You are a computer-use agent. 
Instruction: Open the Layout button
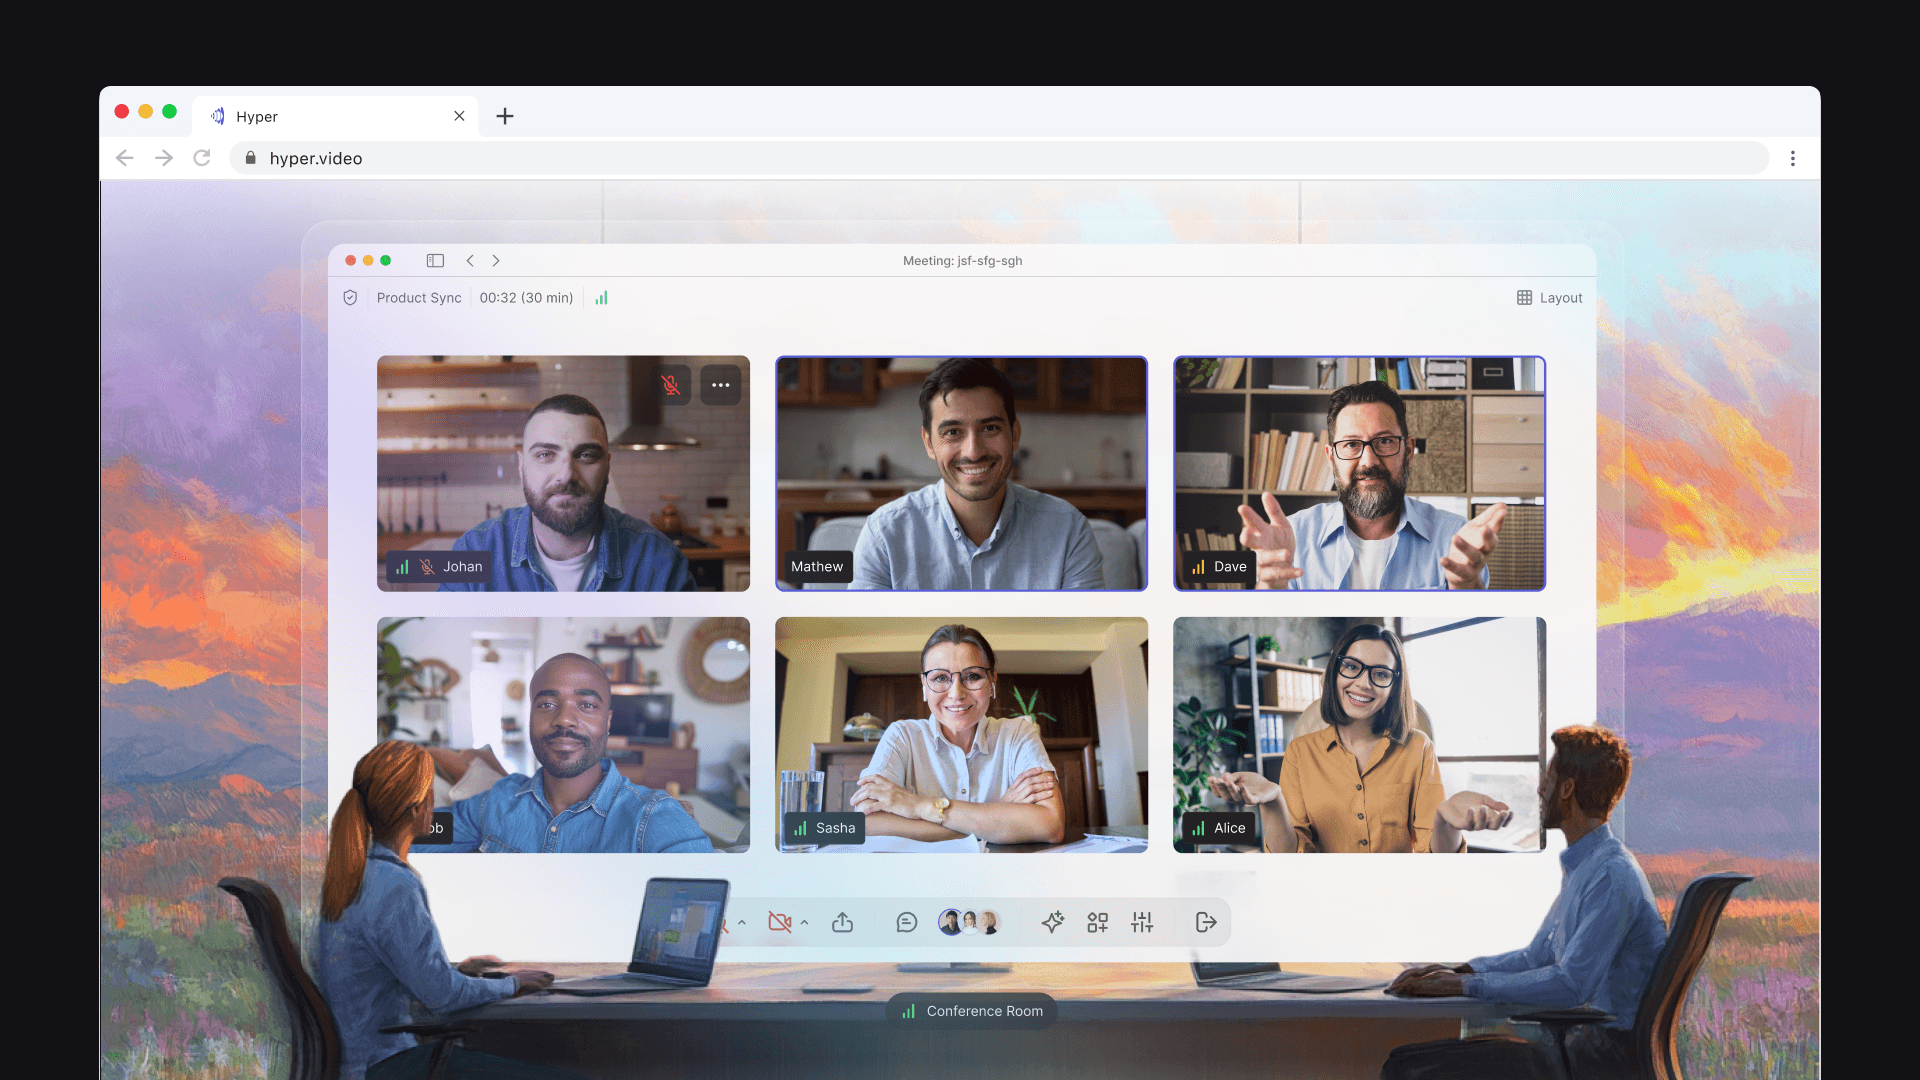click(1549, 298)
